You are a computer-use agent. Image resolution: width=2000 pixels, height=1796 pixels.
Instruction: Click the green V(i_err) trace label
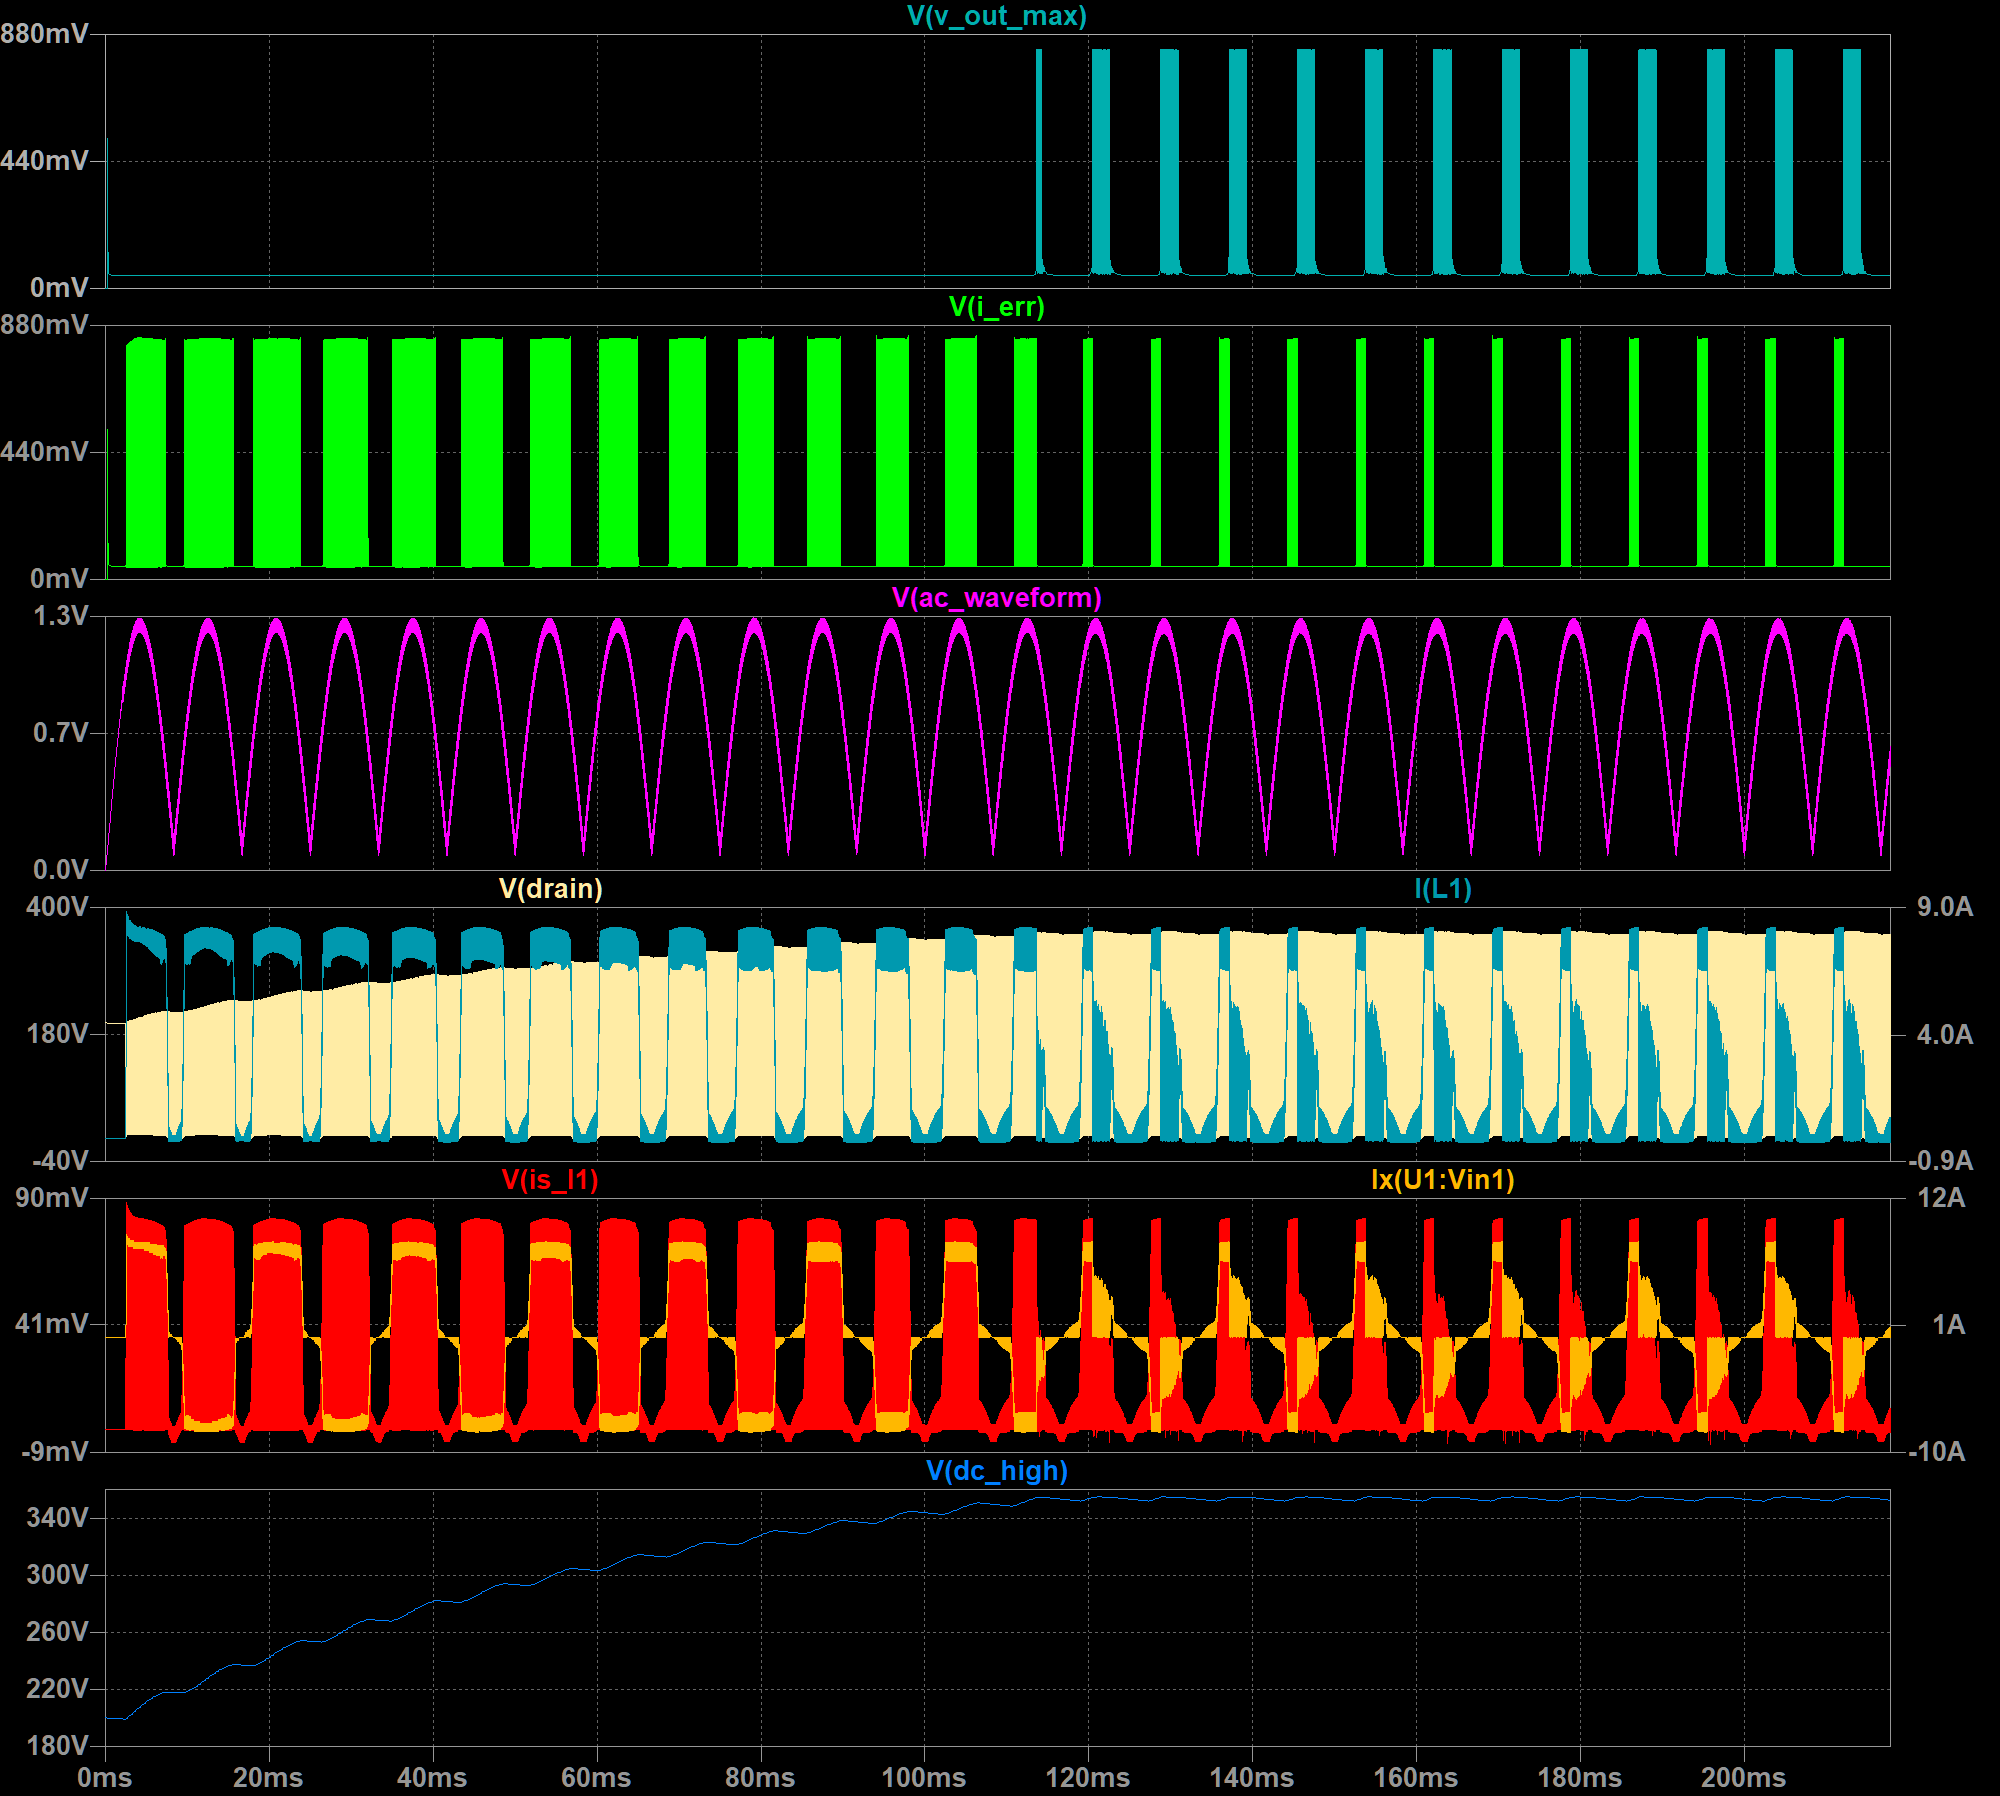pos(996,307)
